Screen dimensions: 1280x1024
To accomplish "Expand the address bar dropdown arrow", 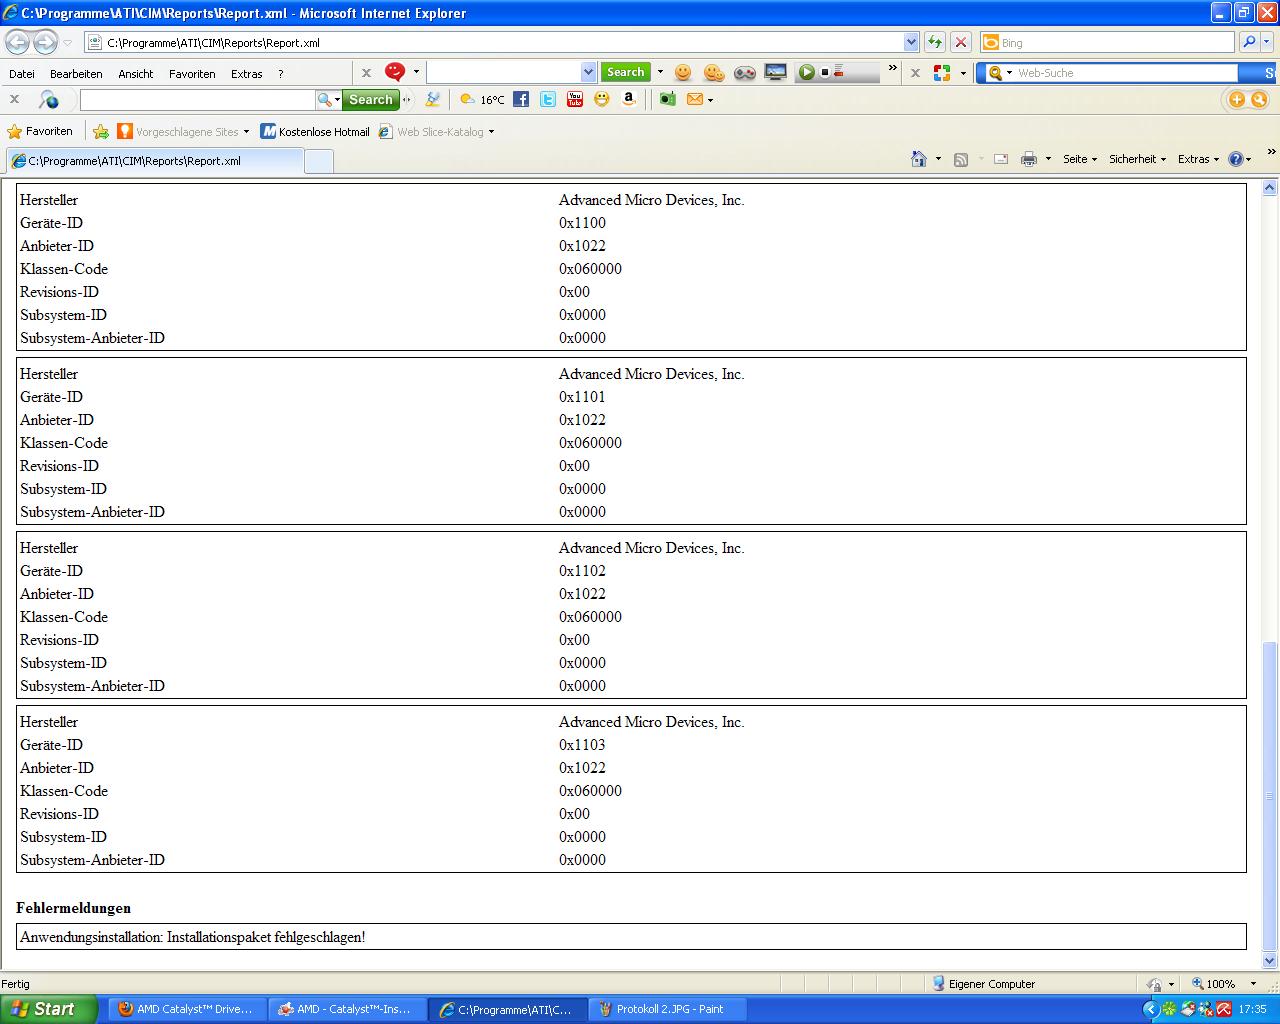I will [x=911, y=42].
